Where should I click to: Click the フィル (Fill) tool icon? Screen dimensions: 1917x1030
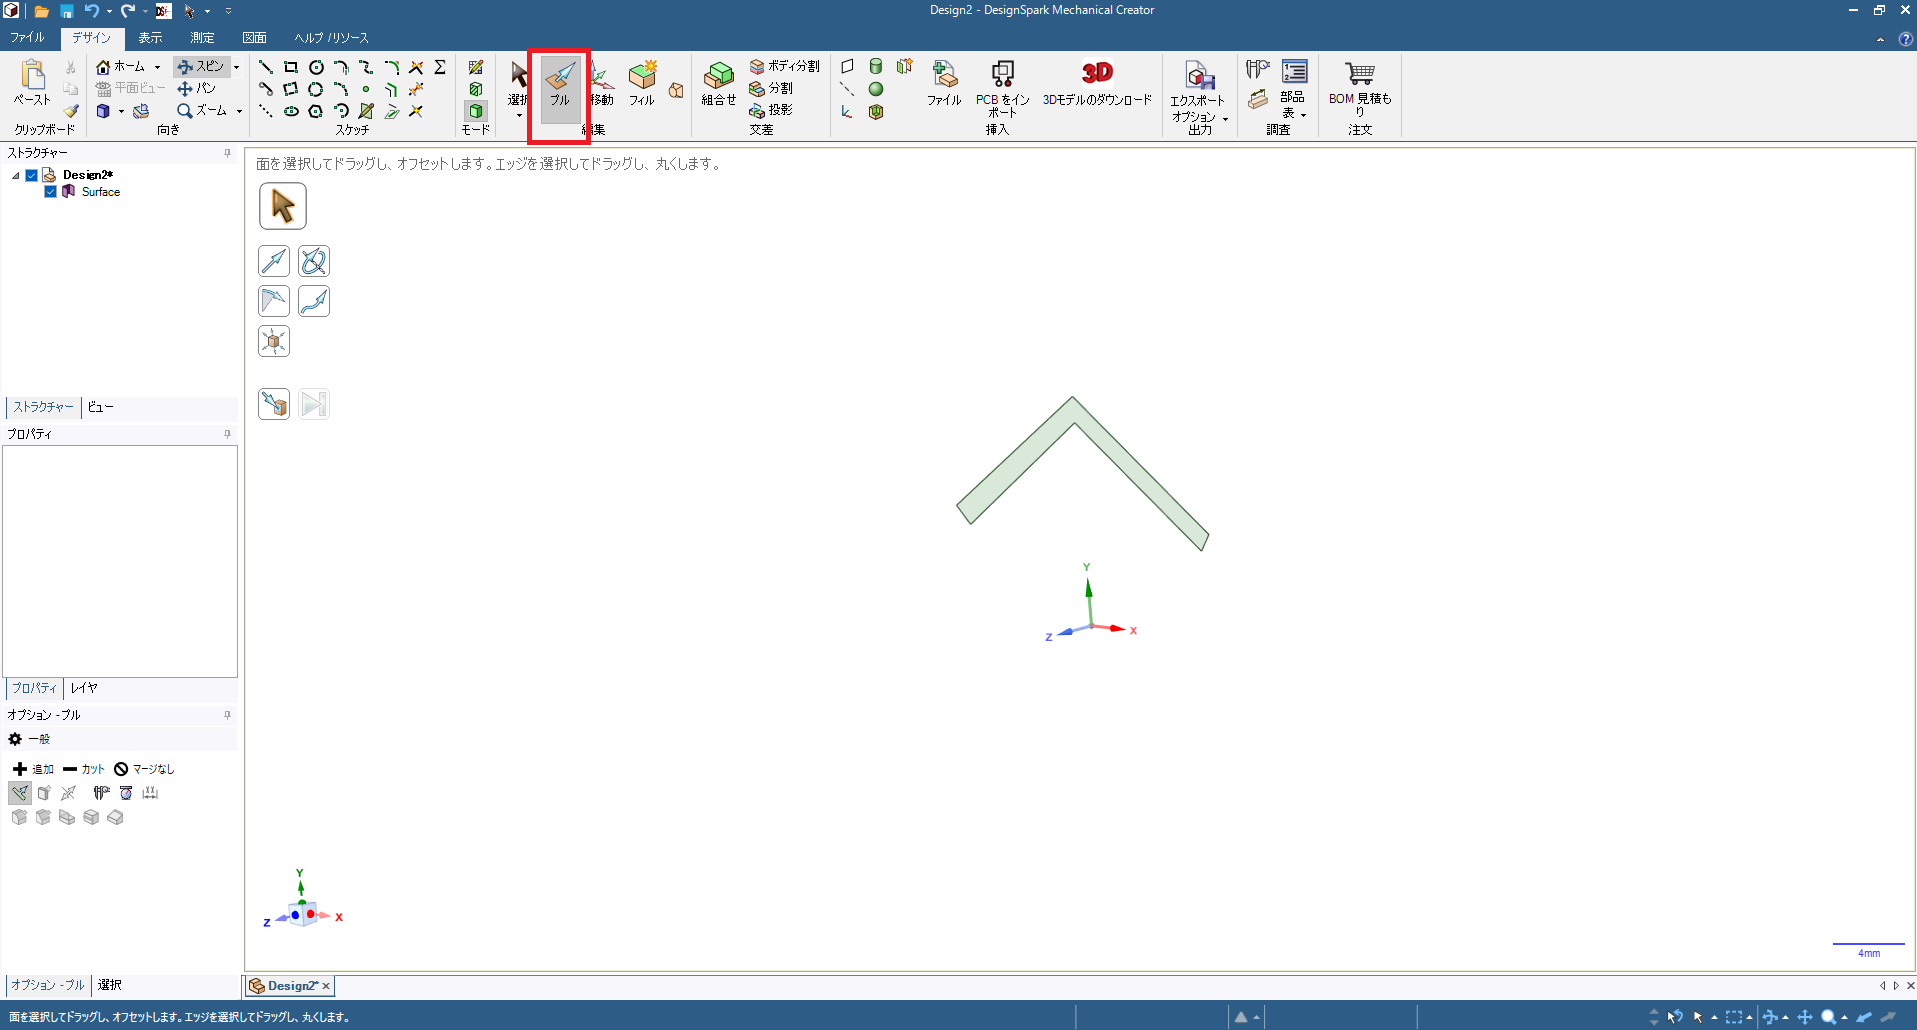[x=642, y=76]
